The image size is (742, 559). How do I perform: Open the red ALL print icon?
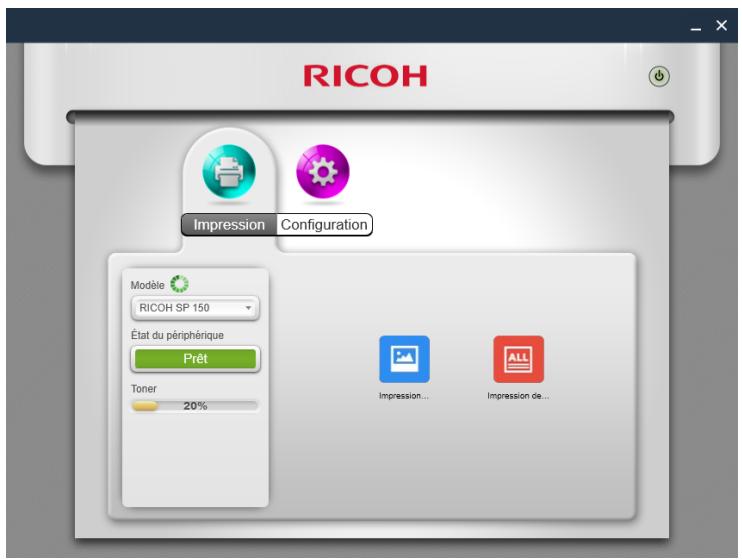point(519,359)
